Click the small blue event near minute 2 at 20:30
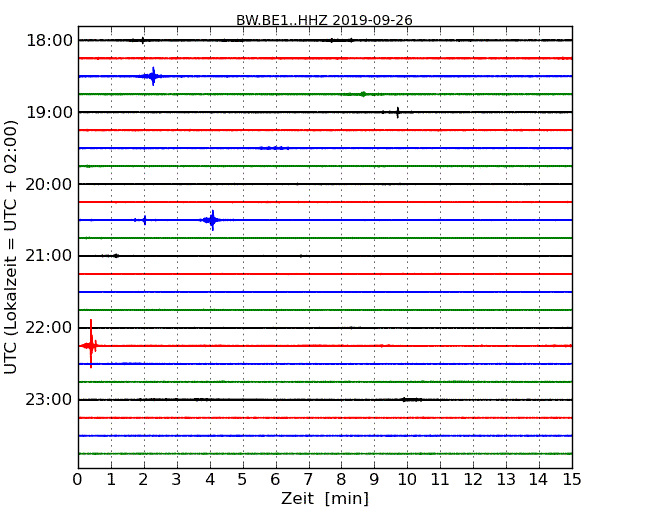650x520 pixels. 144,220
